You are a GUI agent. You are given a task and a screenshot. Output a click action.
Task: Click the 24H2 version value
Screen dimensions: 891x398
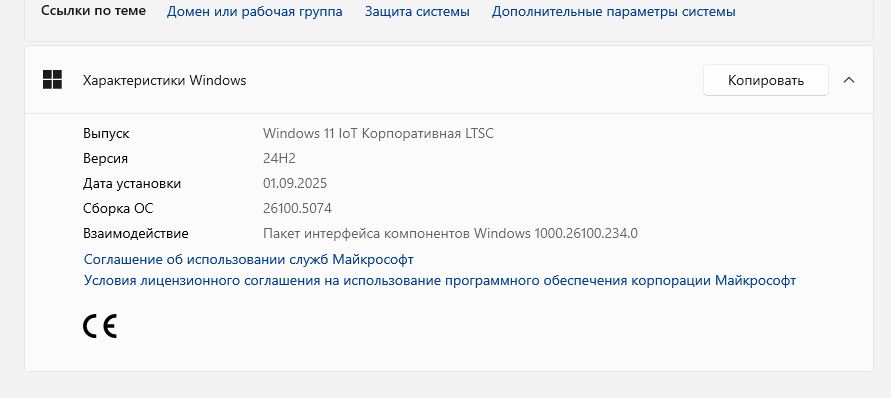click(279, 159)
